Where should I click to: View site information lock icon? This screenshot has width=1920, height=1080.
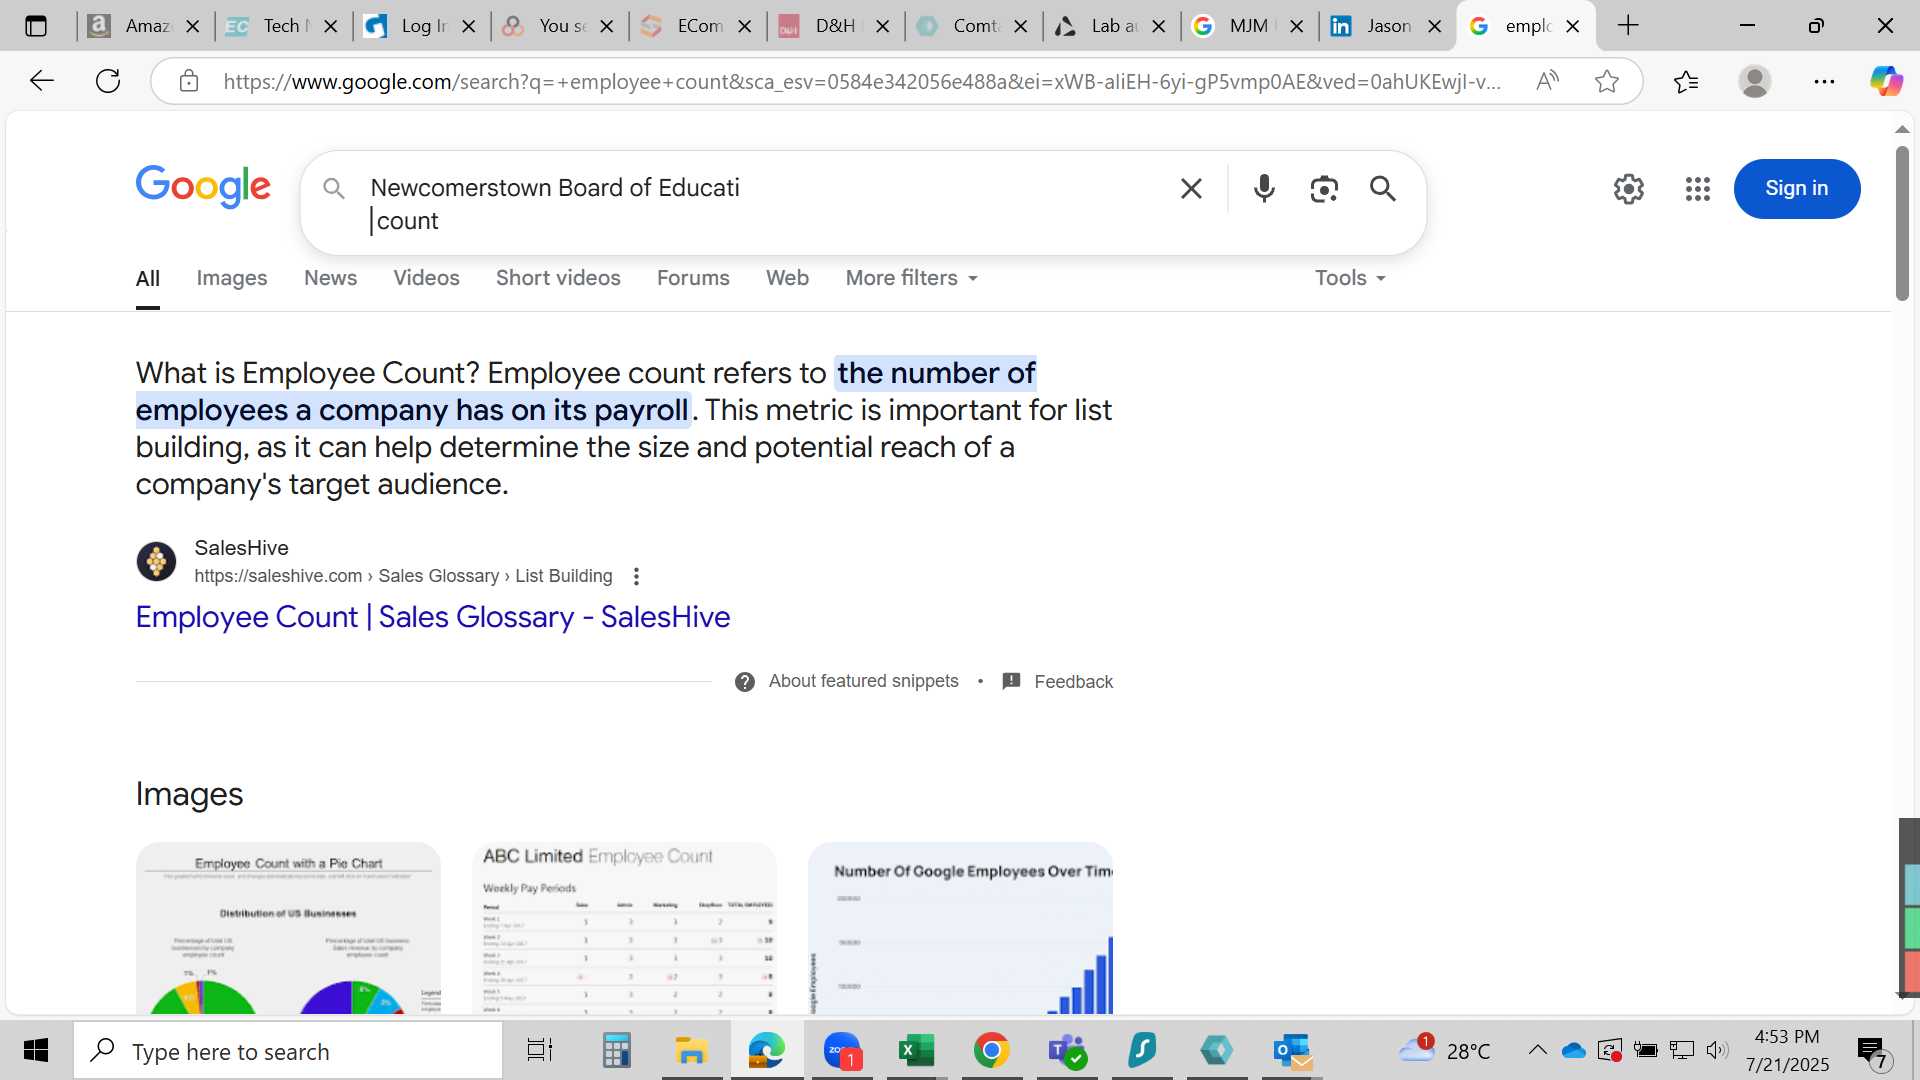pyautogui.click(x=189, y=81)
